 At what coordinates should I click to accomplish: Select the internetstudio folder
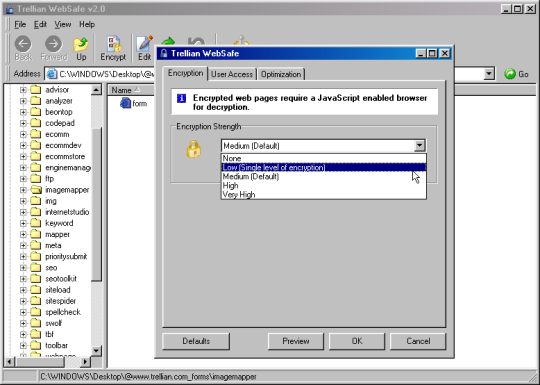pos(67,212)
